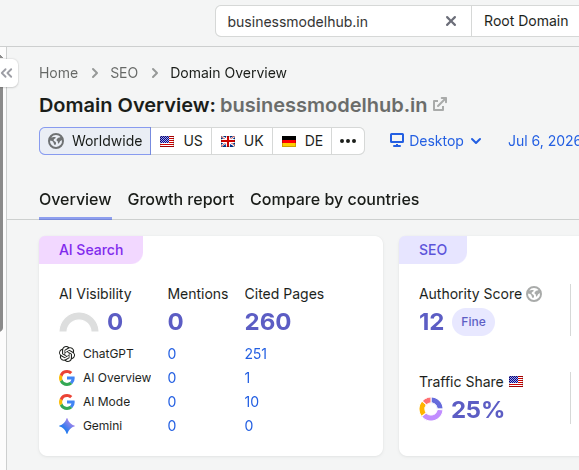The image size is (579, 470).
Task: Open the Desktop device dropdown
Action: pyautogui.click(x=436, y=141)
